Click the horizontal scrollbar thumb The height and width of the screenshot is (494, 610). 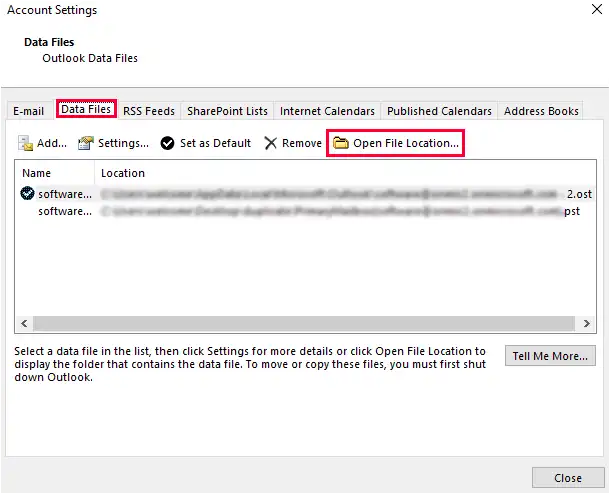click(304, 324)
